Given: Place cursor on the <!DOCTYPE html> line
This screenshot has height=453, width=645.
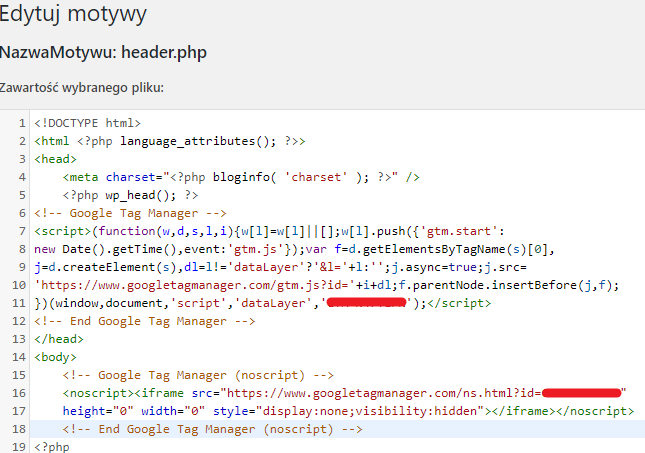Looking at the screenshot, I should [88, 123].
